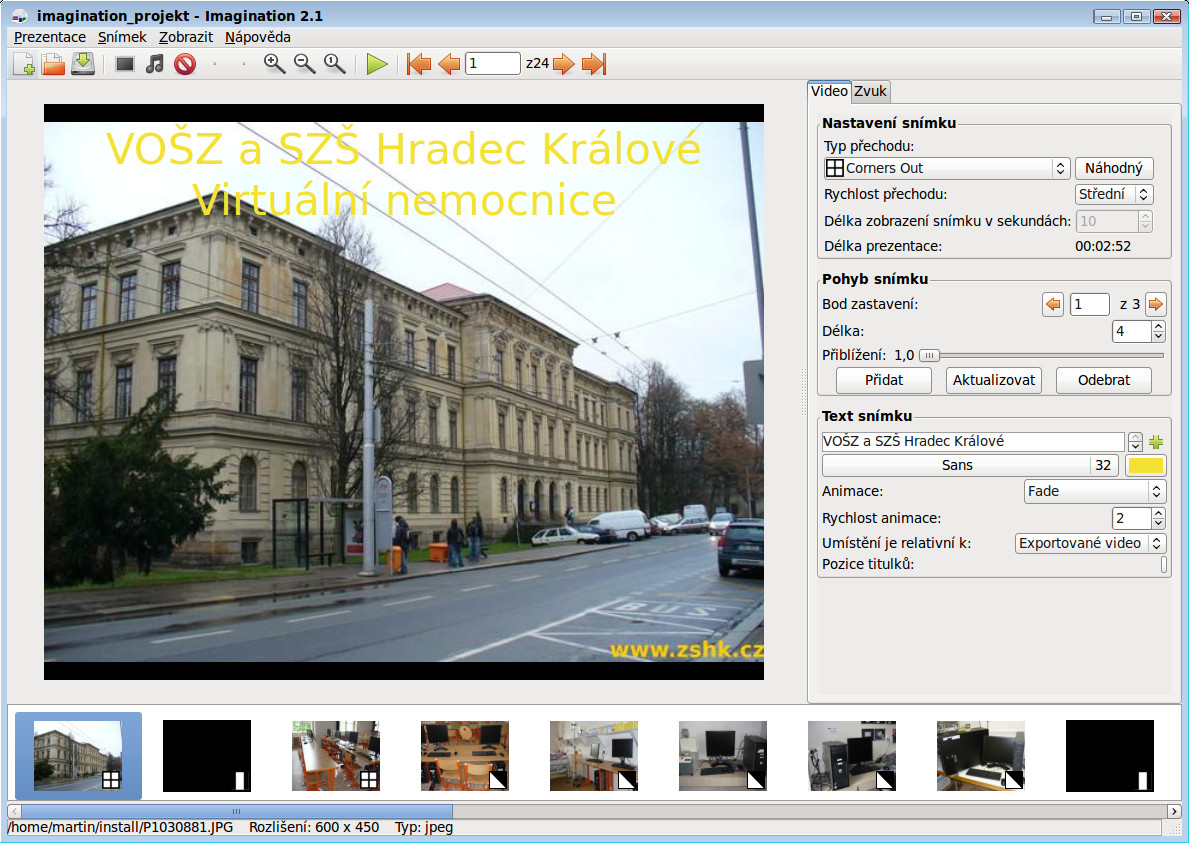Image resolution: width=1189 pixels, height=843 pixels.
Task: Click presentation length value 00:02:52
Action: click(1103, 246)
